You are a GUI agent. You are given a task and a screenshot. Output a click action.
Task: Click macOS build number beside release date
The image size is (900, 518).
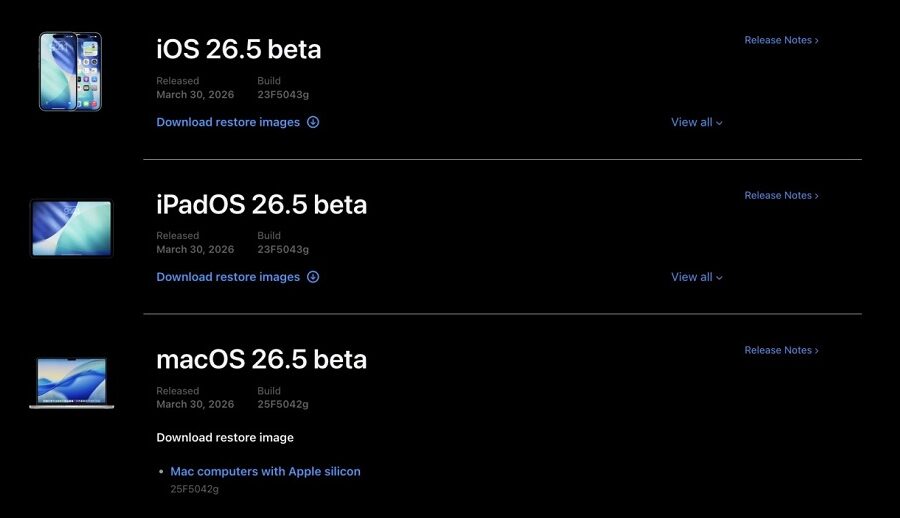click(x=283, y=404)
